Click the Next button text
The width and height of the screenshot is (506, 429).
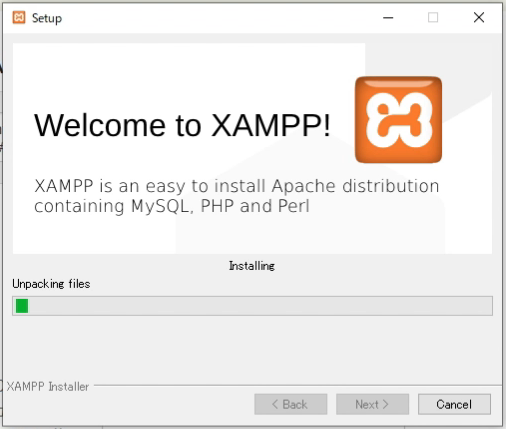[367, 404]
